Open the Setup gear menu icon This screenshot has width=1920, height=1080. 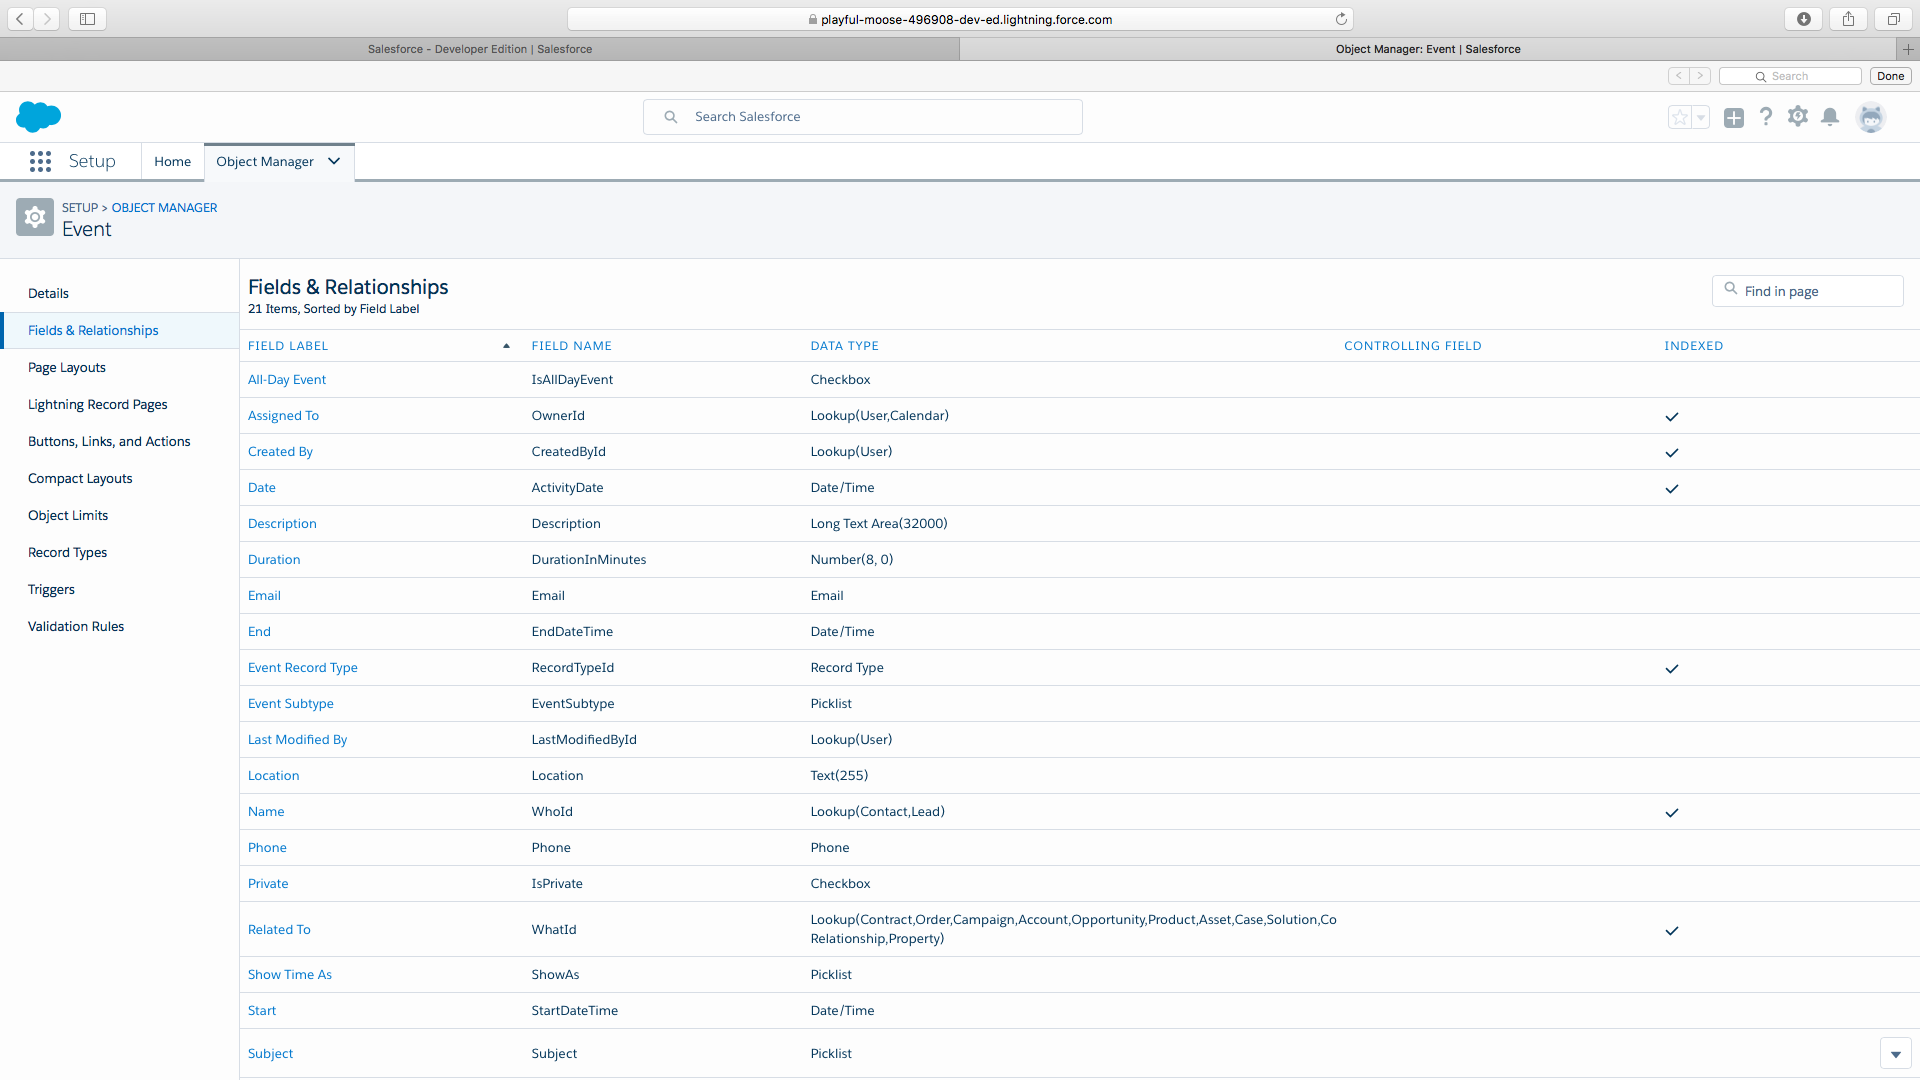click(1798, 117)
